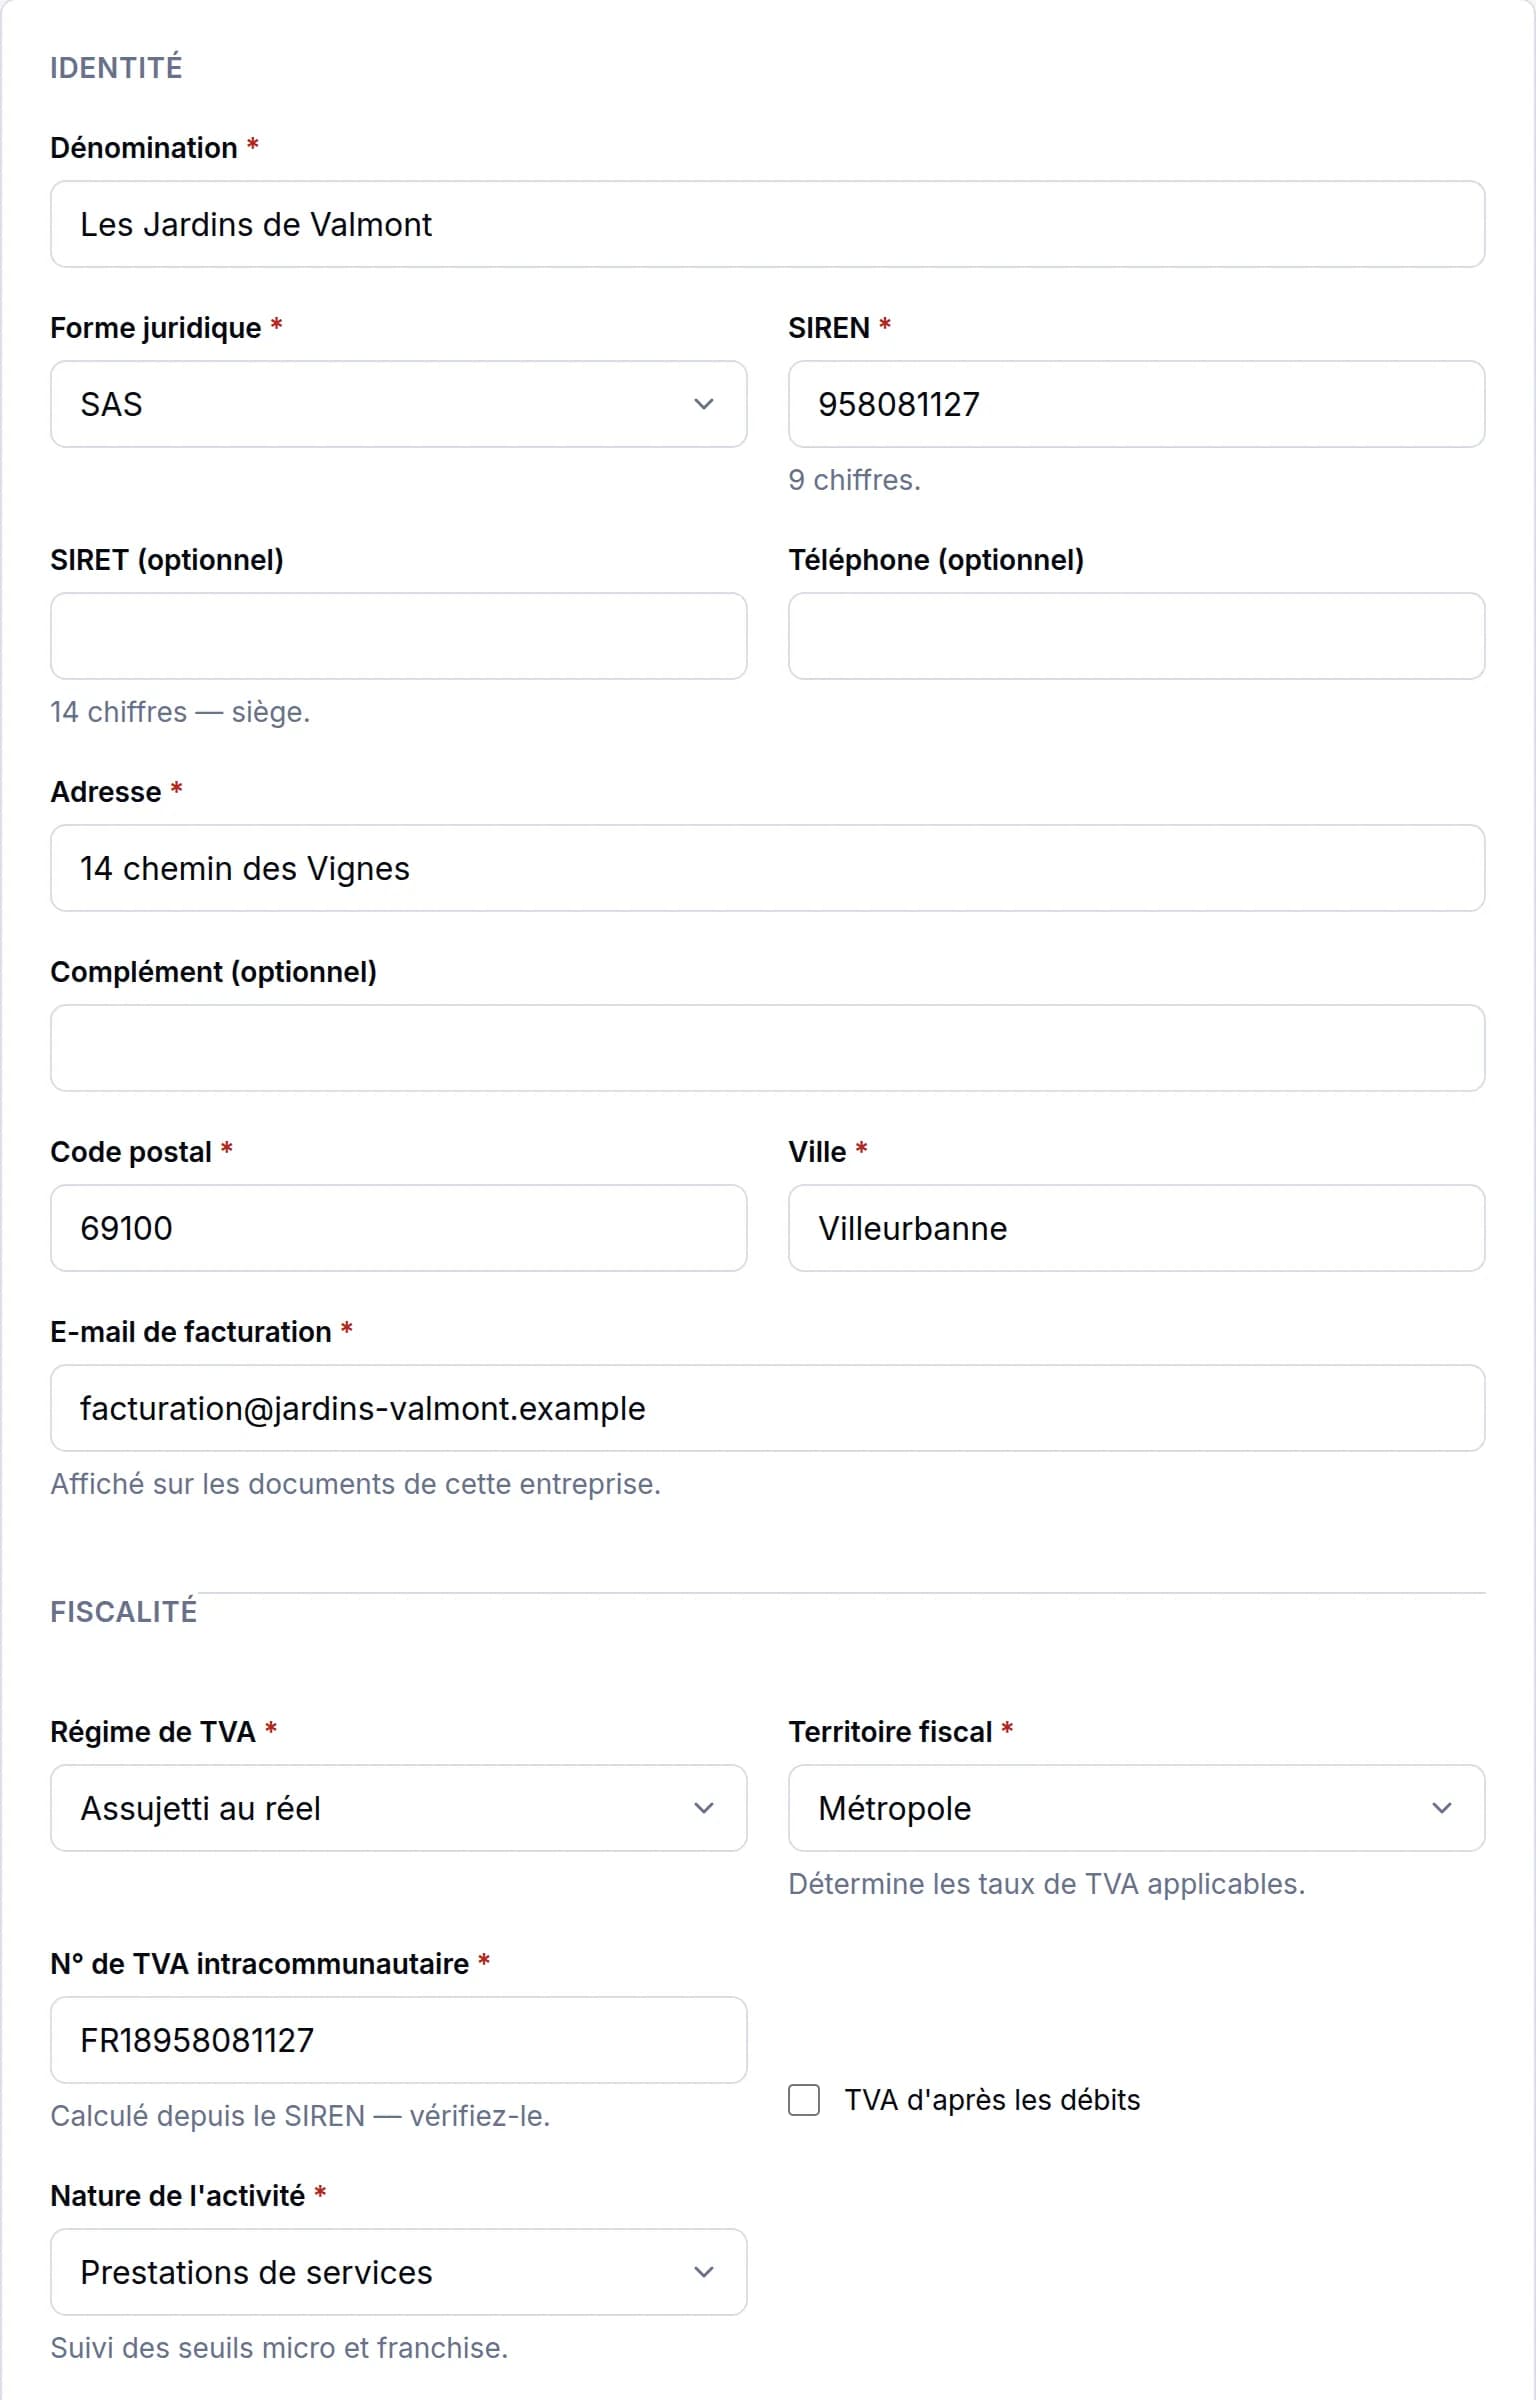
Task: Open the Territoire fiscal dropdown
Action: tap(1136, 1808)
